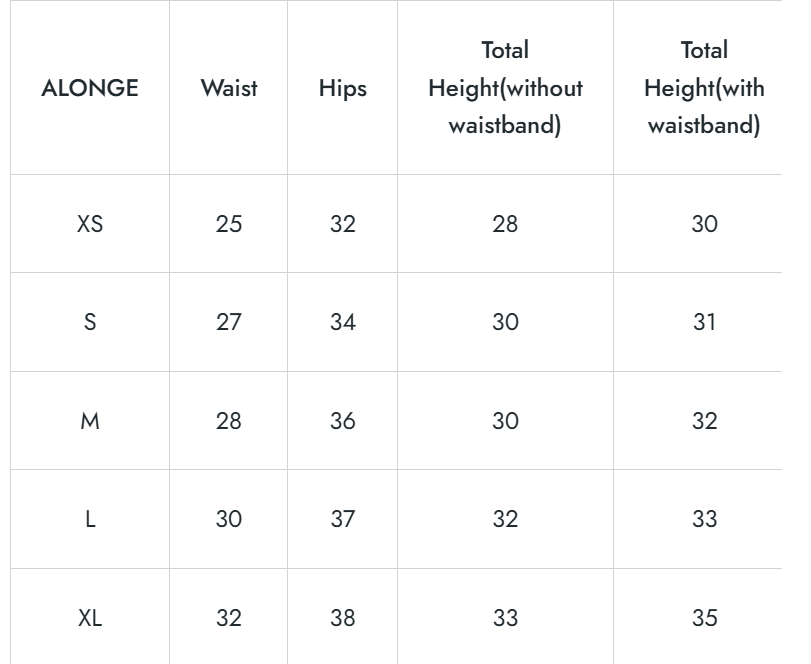Click S height with waistband 31

pos(704,322)
